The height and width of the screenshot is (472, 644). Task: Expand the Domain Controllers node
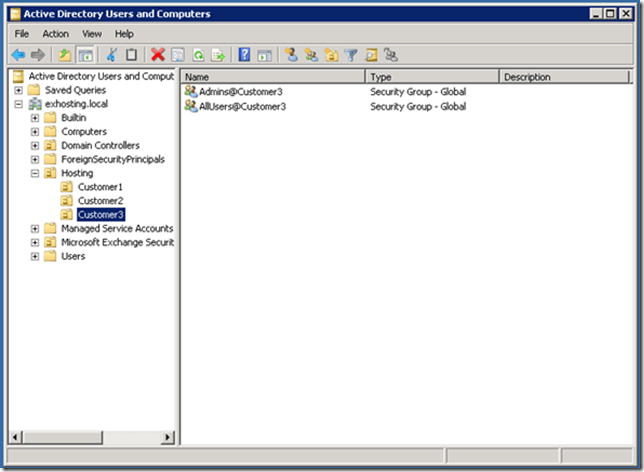(36, 146)
